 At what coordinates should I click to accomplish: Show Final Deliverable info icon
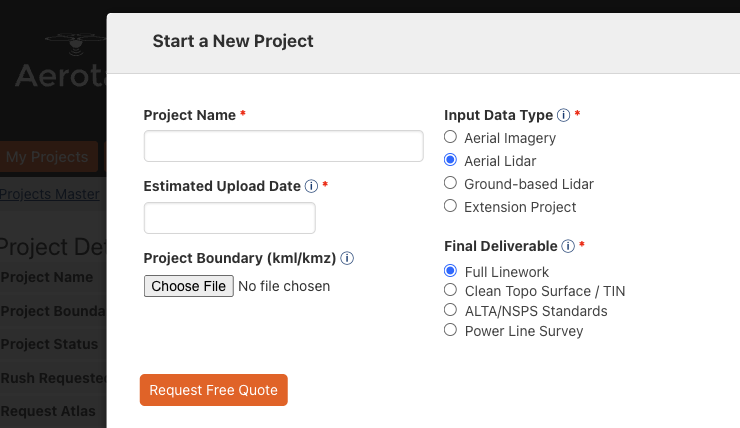click(x=568, y=246)
